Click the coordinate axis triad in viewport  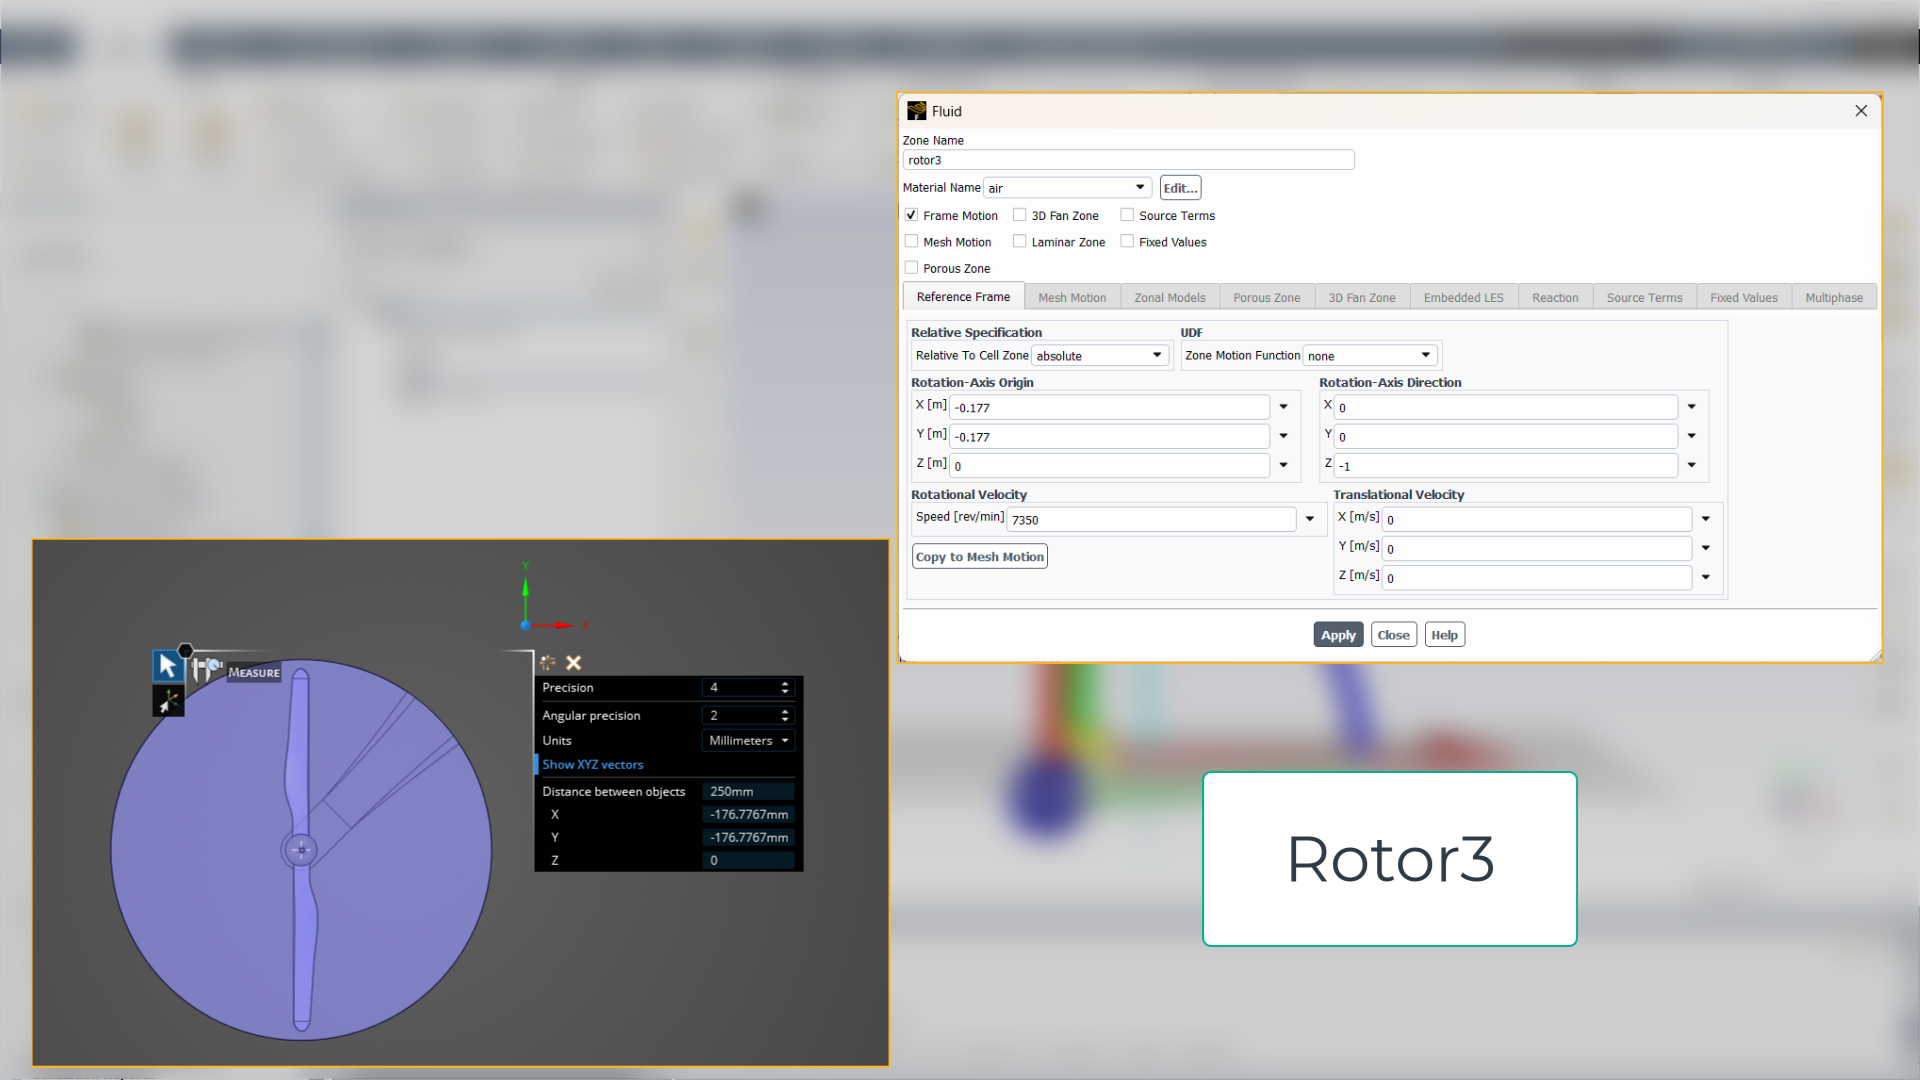pyautogui.click(x=526, y=625)
